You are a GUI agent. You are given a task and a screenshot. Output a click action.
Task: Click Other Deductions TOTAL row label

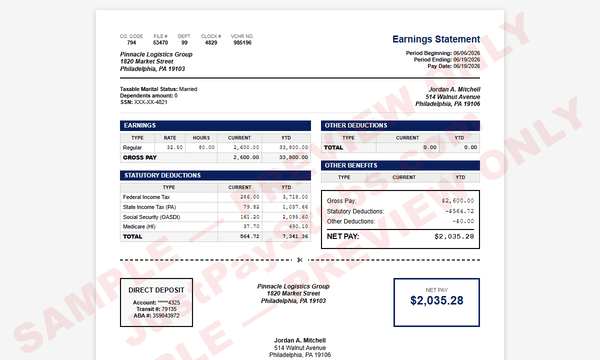point(333,148)
